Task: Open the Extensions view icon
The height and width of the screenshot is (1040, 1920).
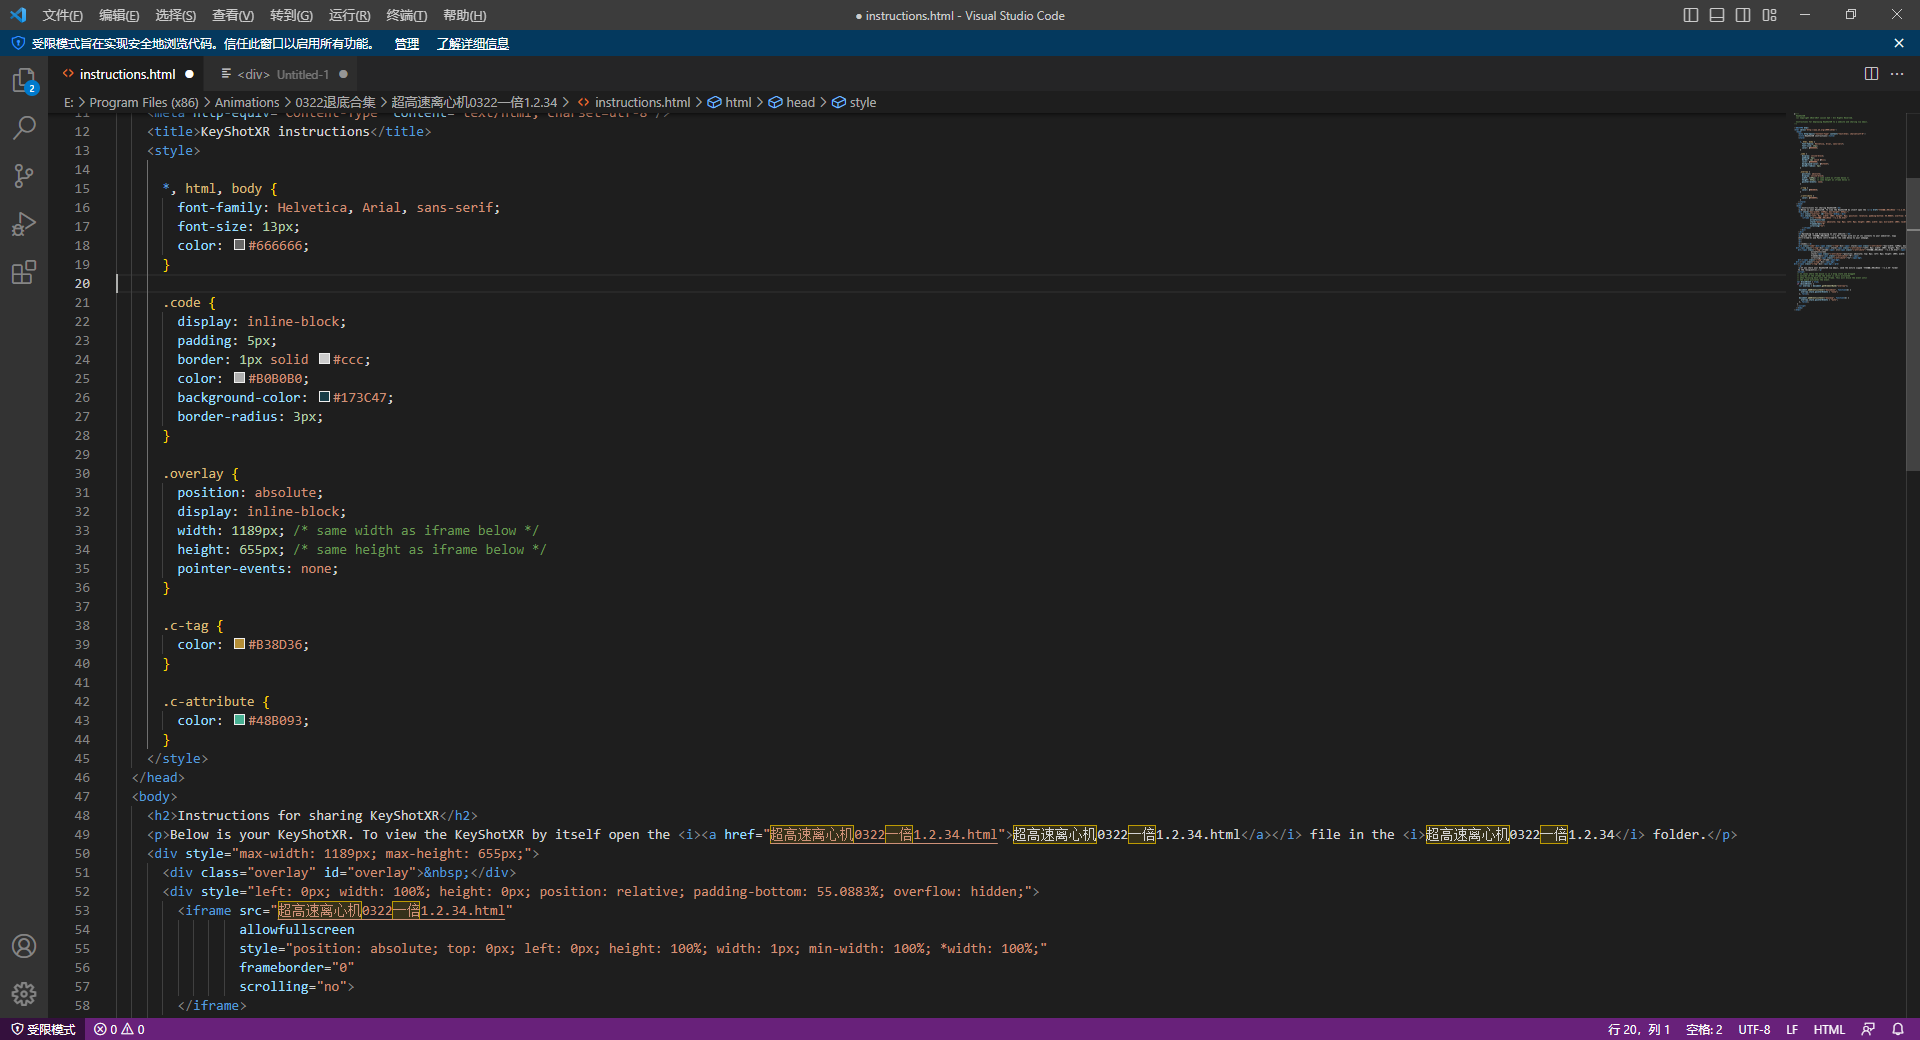Action: 24,272
